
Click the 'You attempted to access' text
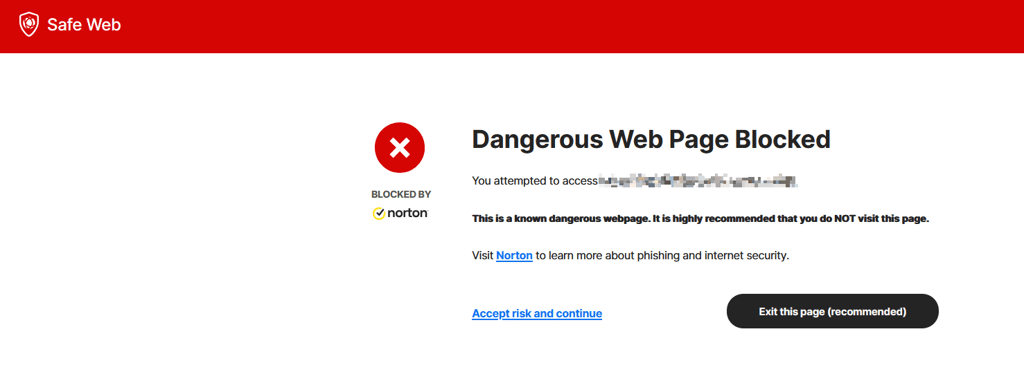[534, 181]
